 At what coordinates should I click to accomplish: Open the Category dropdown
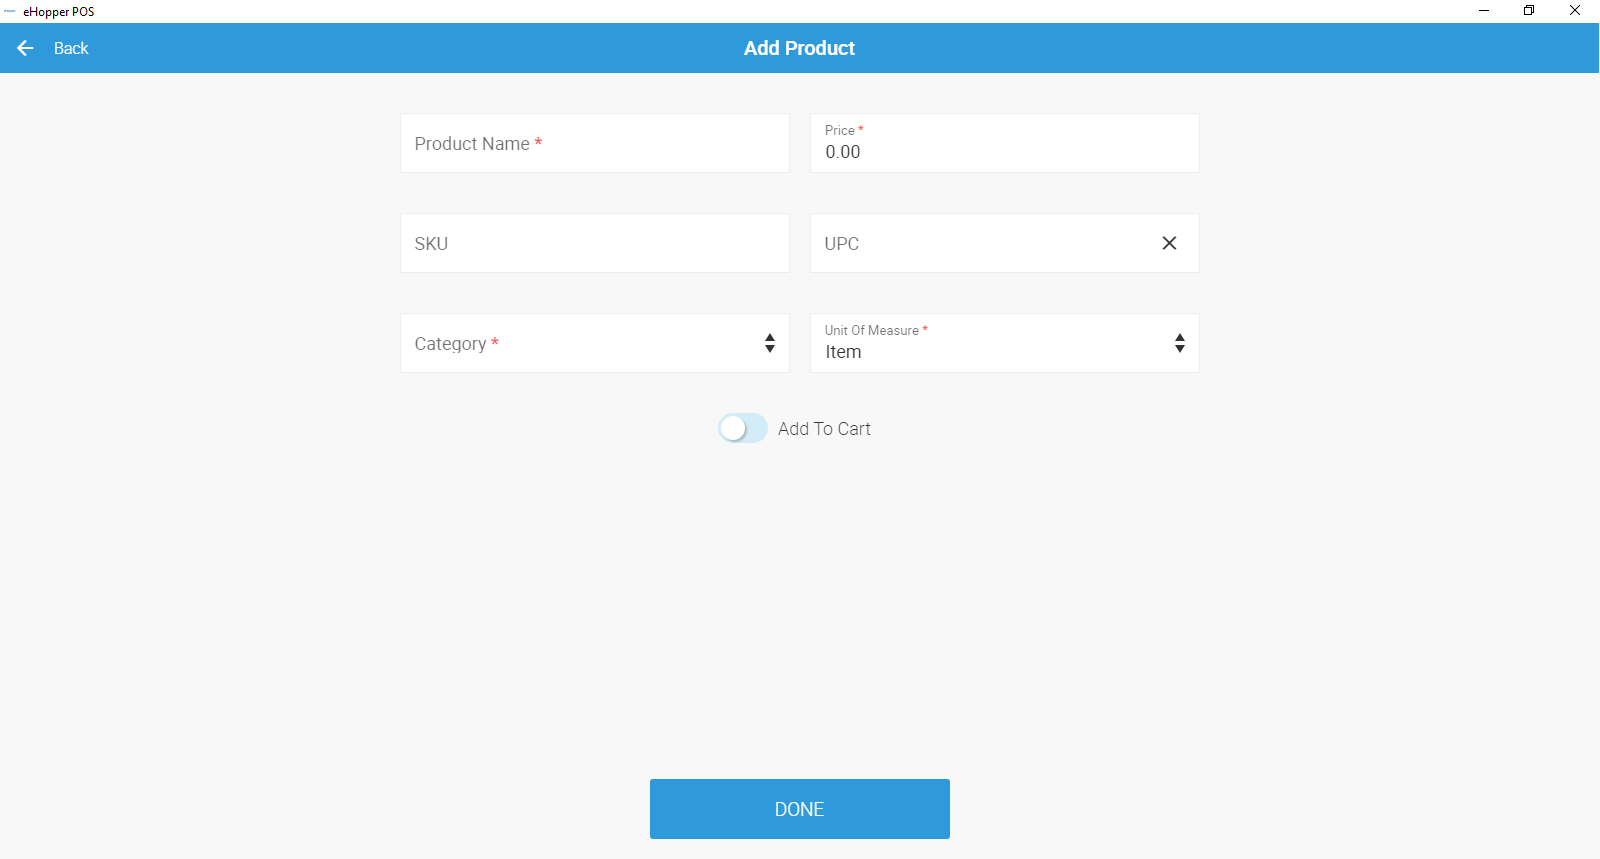[595, 343]
